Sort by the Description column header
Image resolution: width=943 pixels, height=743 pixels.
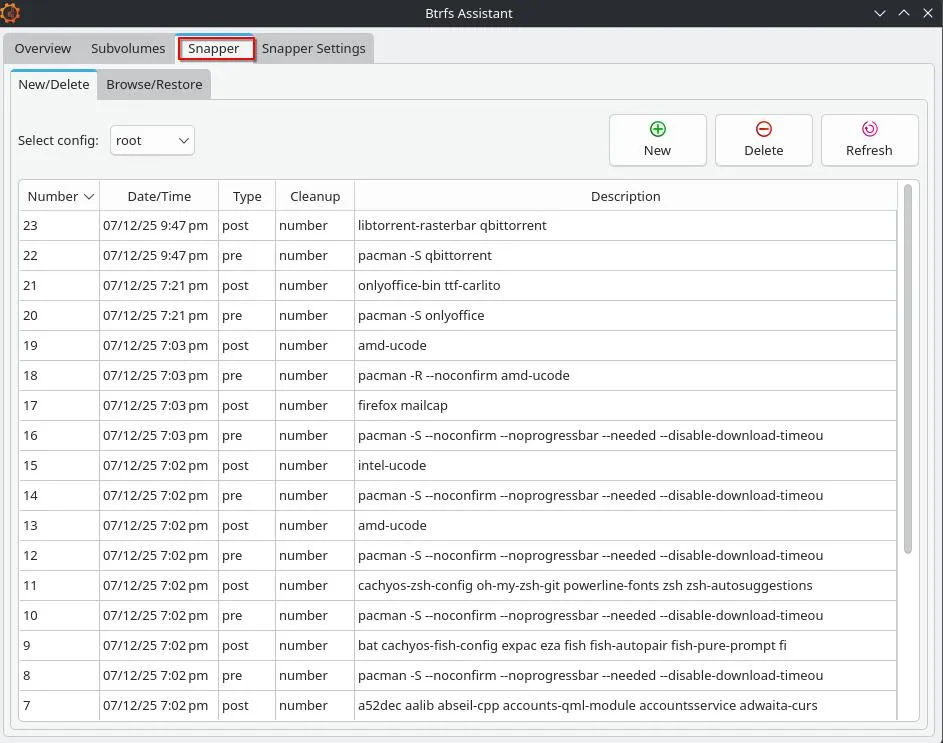tap(625, 196)
